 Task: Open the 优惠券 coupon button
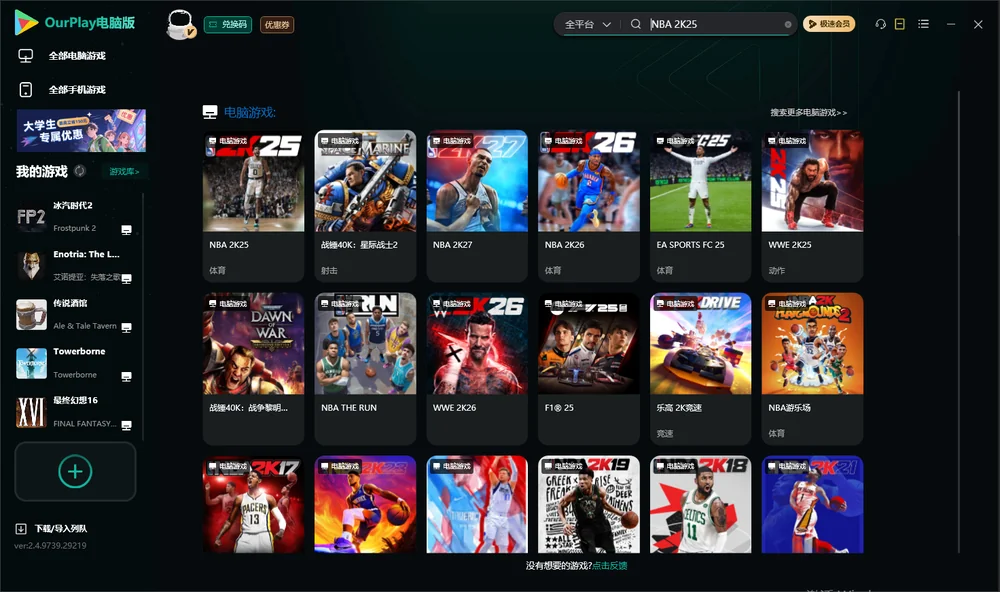coord(277,24)
